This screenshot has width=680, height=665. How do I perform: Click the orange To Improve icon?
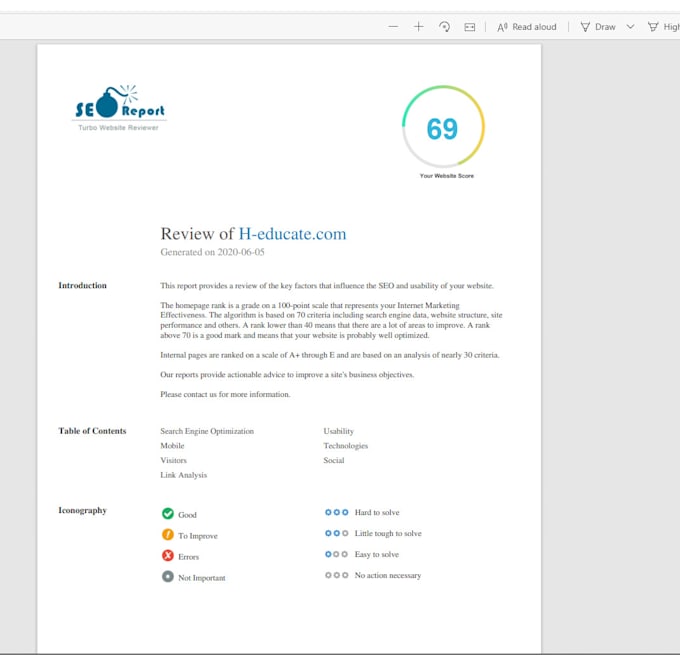(x=168, y=535)
